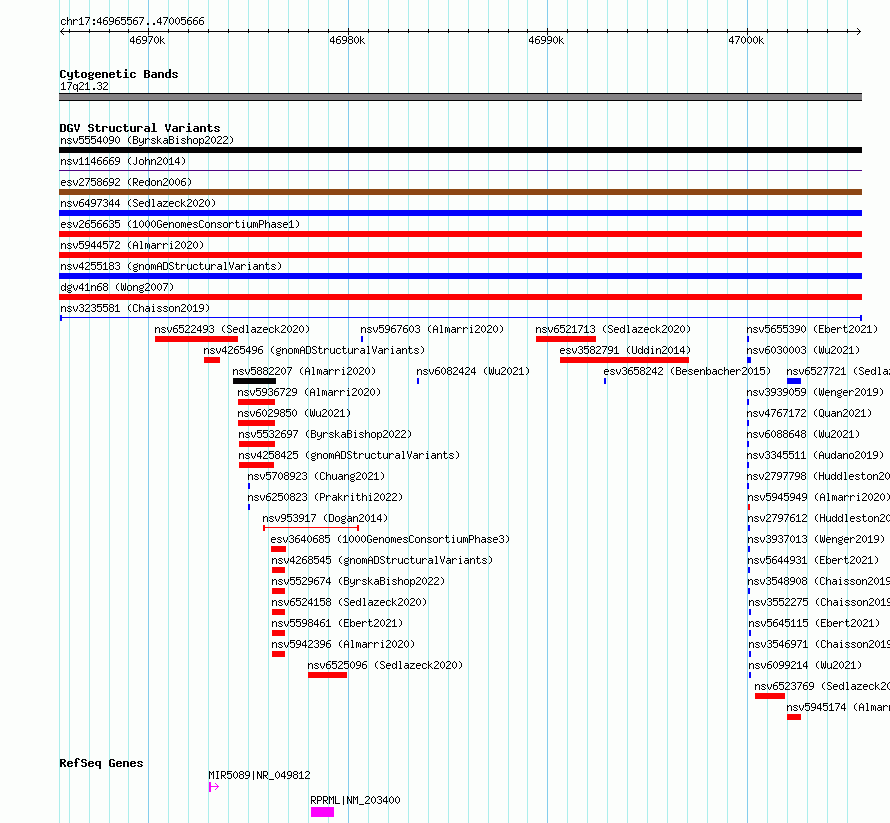
Task: Select nsv5644931 (Ebert2021) label
Action: (813, 560)
